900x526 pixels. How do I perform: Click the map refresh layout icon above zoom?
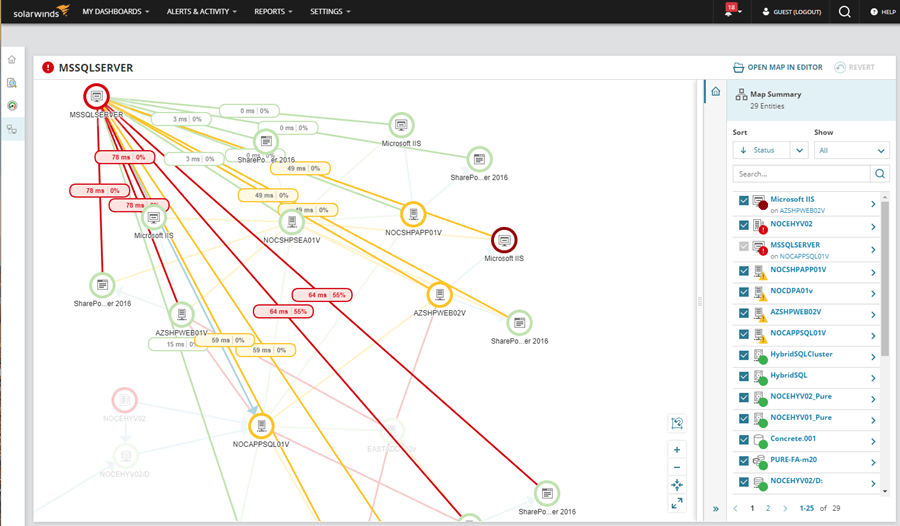click(677, 423)
